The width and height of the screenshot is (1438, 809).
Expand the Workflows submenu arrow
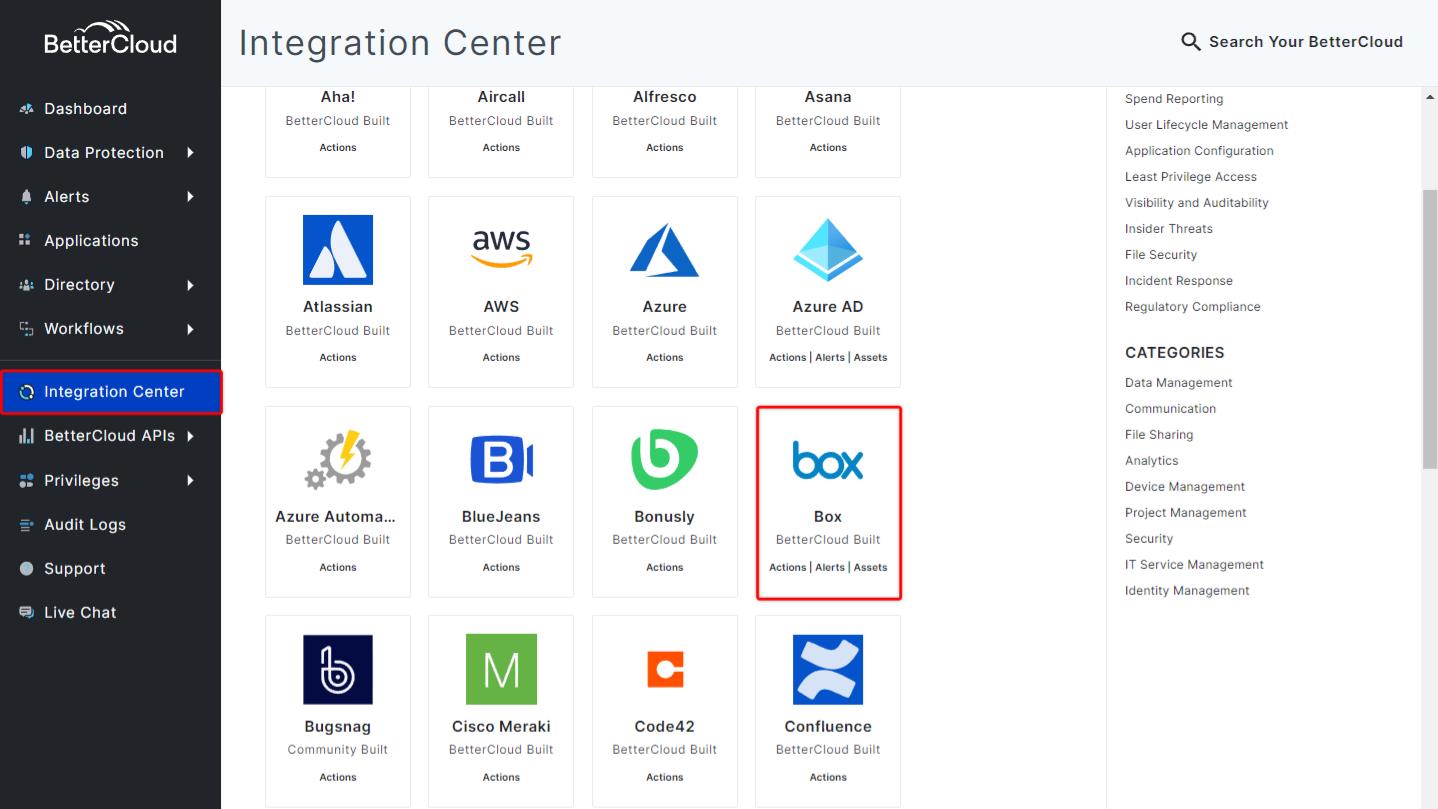190,329
